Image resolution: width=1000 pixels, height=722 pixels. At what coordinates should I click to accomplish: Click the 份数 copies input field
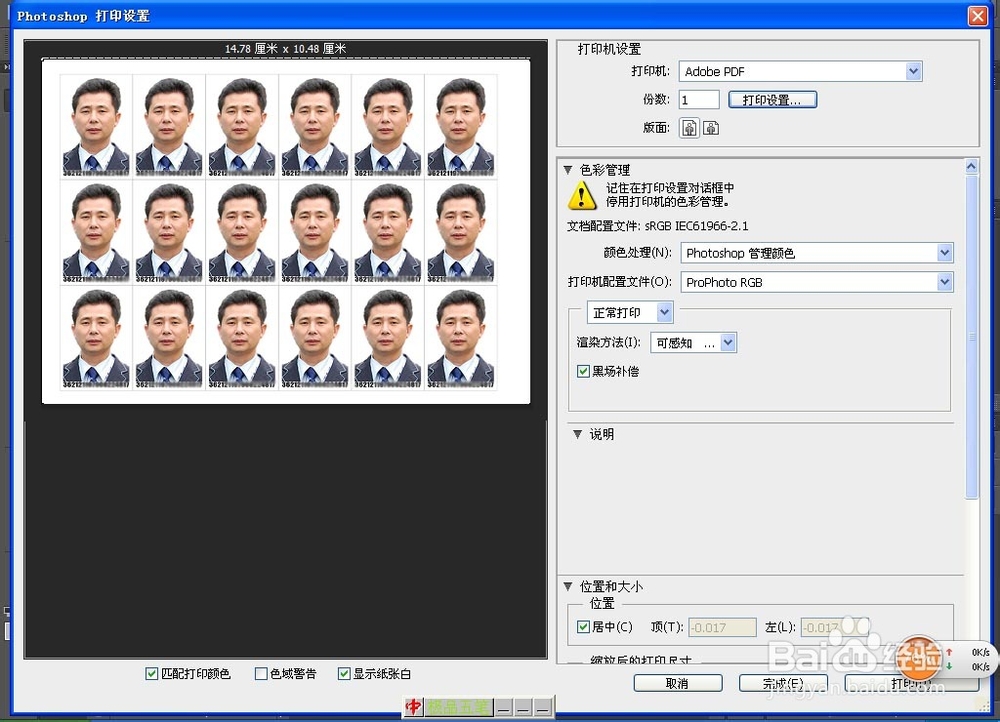[x=699, y=99]
